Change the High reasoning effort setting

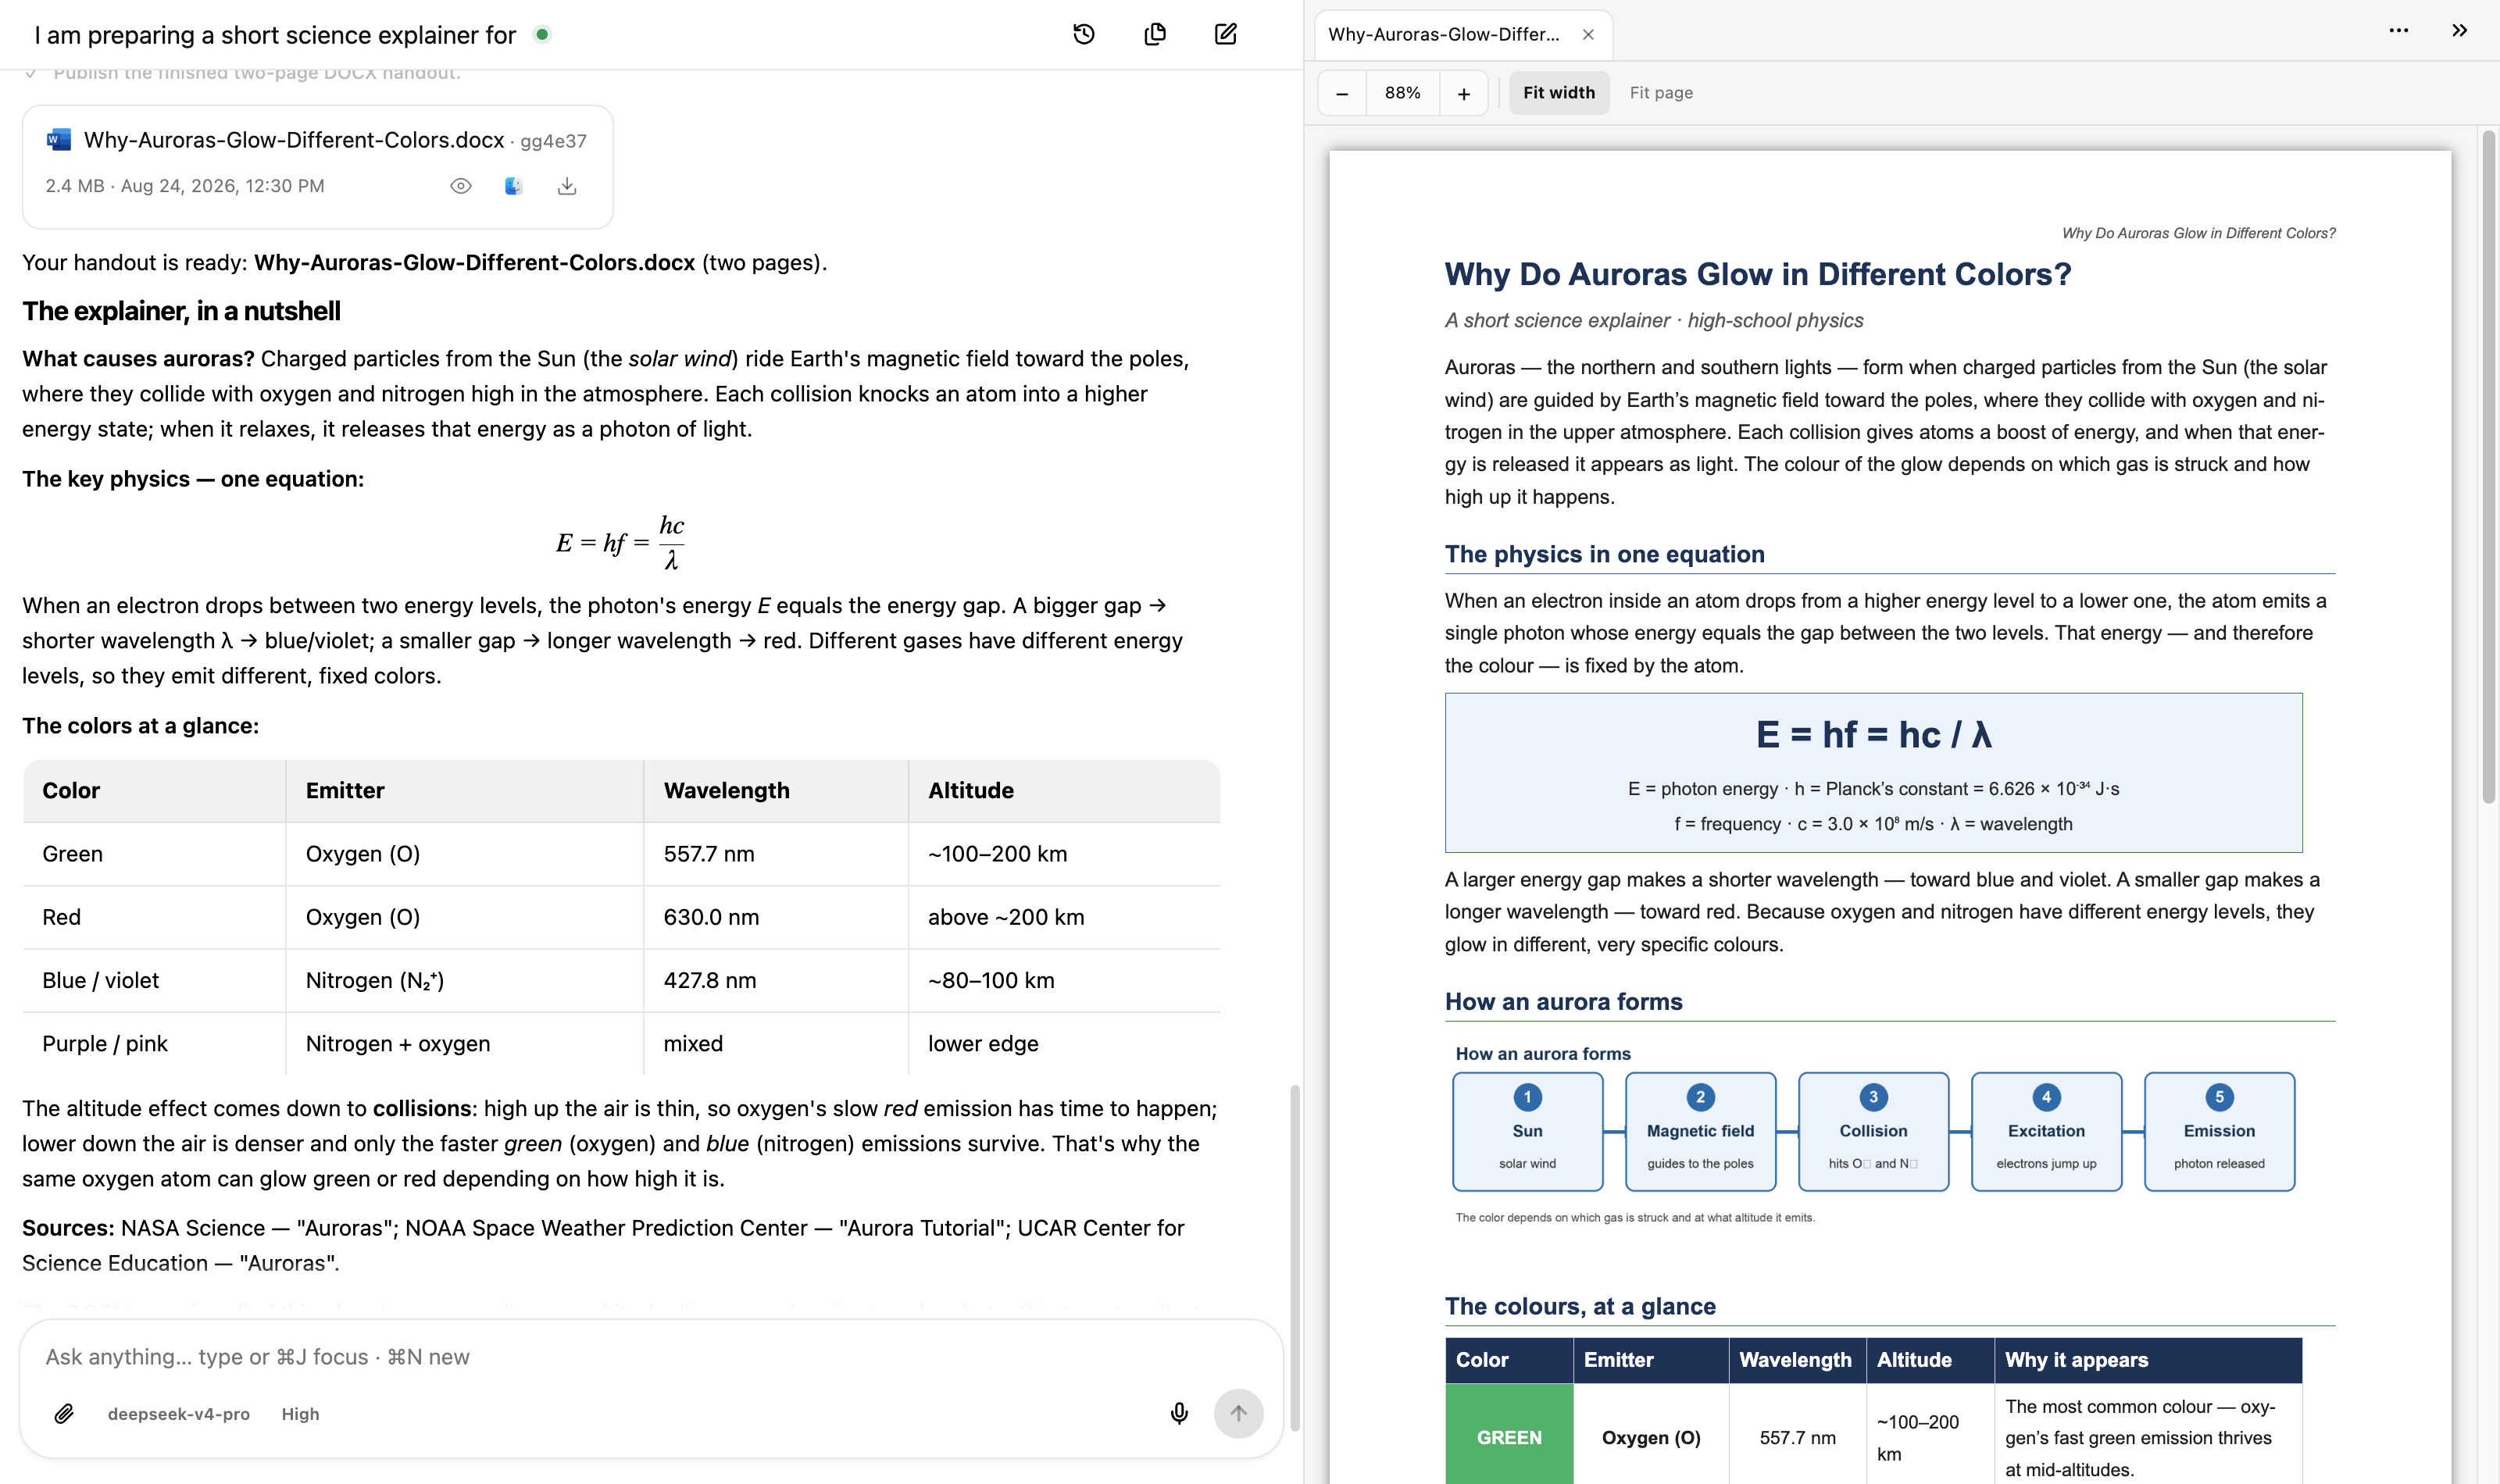(x=300, y=1414)
